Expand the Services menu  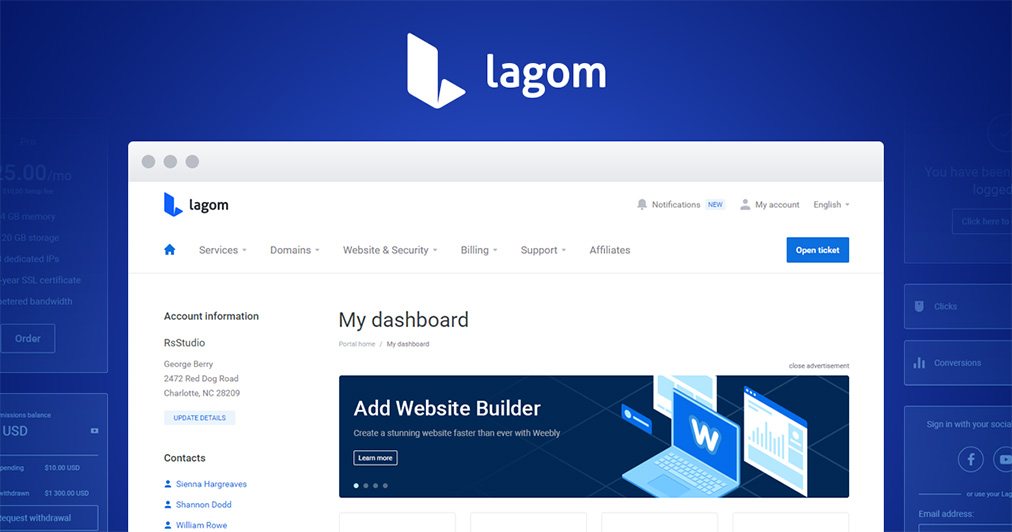point(223,250)
